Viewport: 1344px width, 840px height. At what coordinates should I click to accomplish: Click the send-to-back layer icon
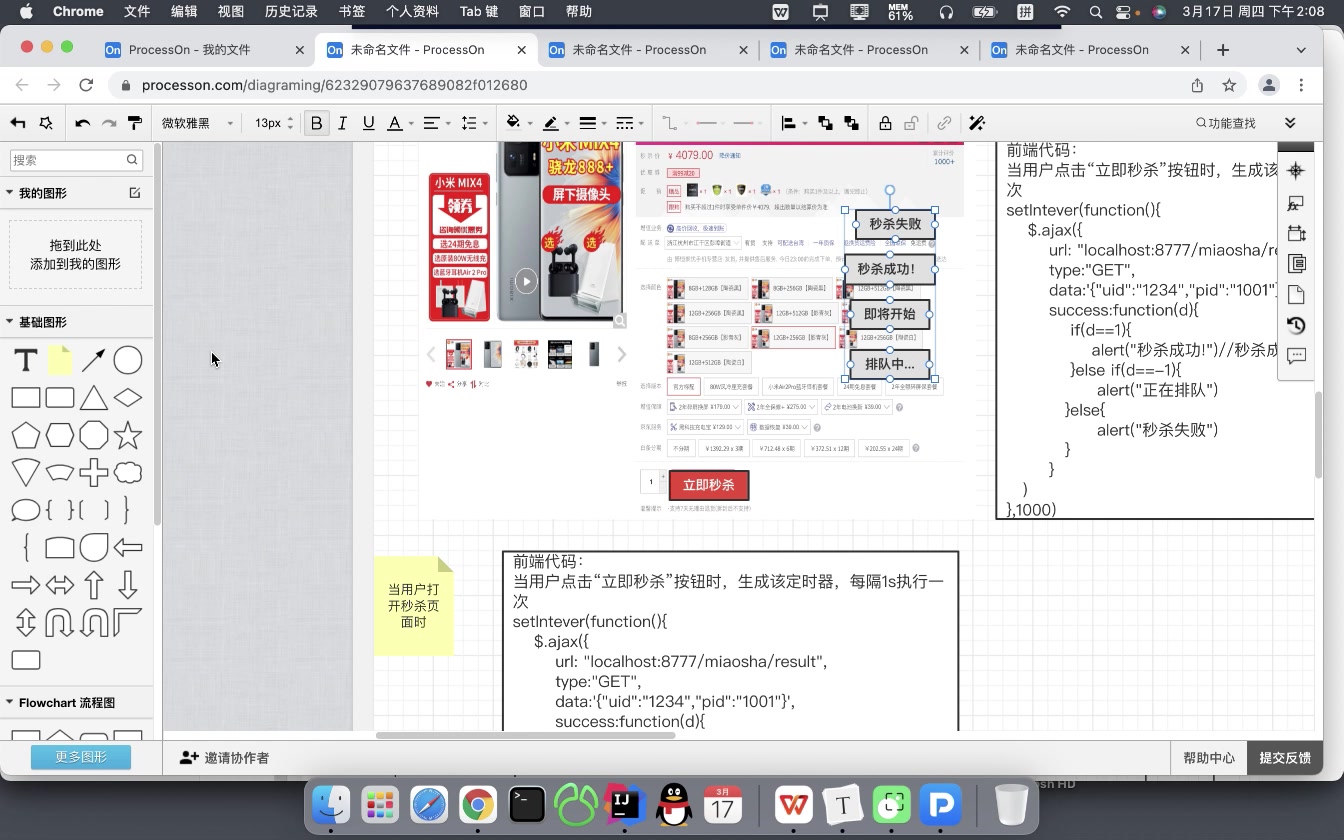851,123
